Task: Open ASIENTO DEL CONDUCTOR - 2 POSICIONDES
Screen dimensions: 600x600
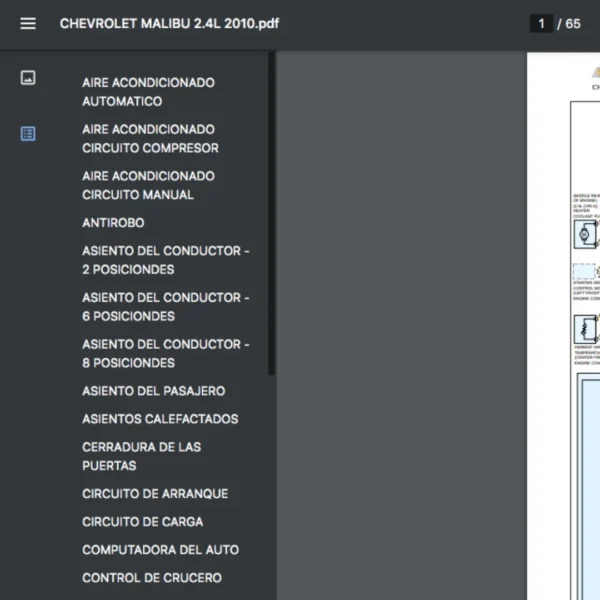Action: coord(165,260)
